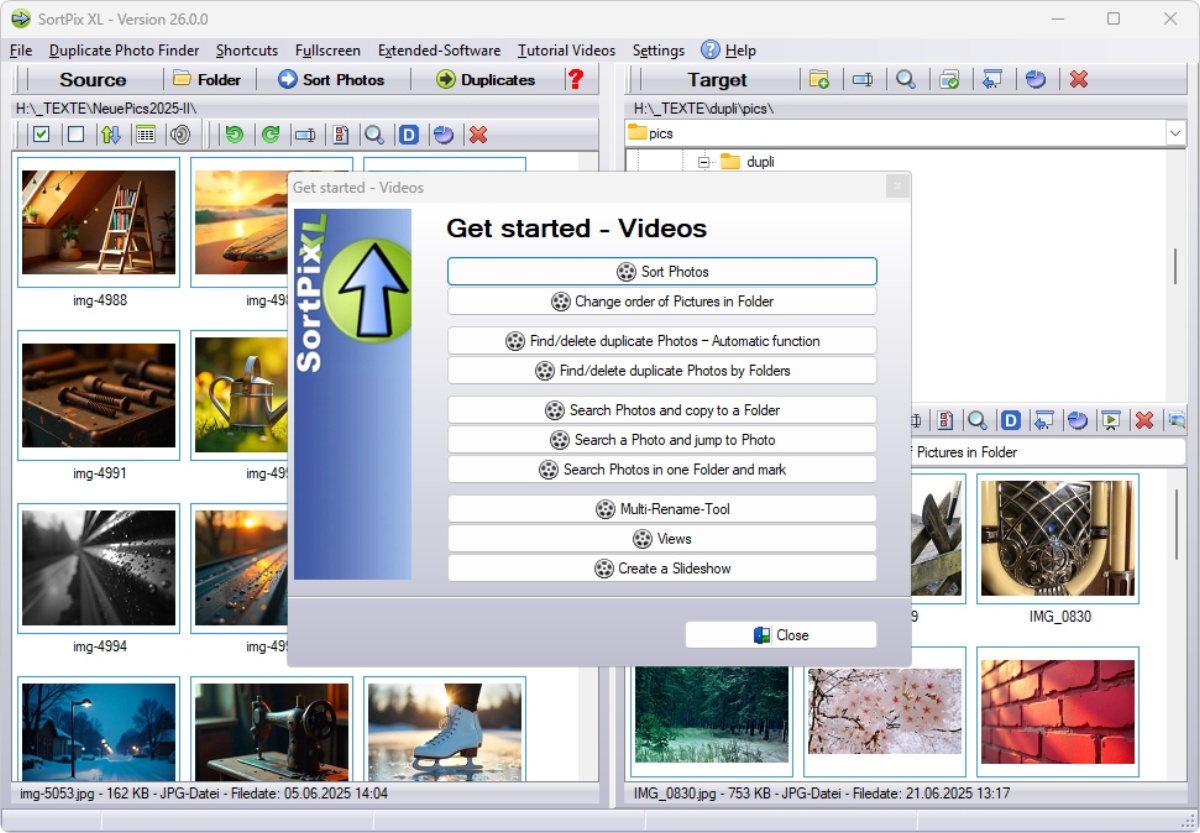The width and height of the screenshot is (1200, 833).
Task: Click the red X delete icon in Target toolbar
Action: 1079,79
